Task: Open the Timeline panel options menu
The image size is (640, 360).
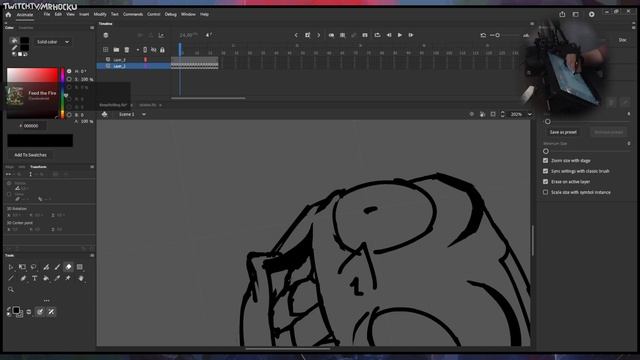Action: [532, 24]
